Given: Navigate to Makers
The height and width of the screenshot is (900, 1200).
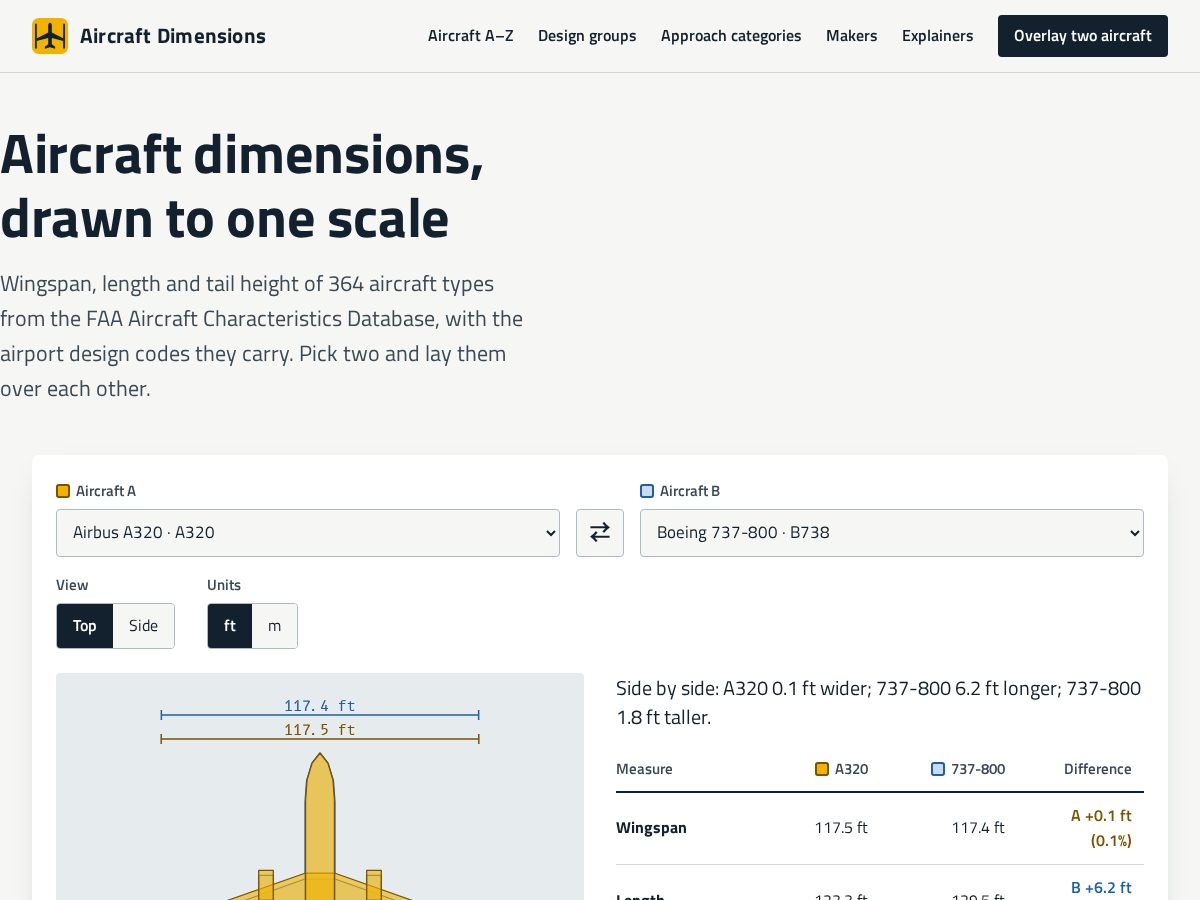Looking at the screenshot, I should coord(852,36).
